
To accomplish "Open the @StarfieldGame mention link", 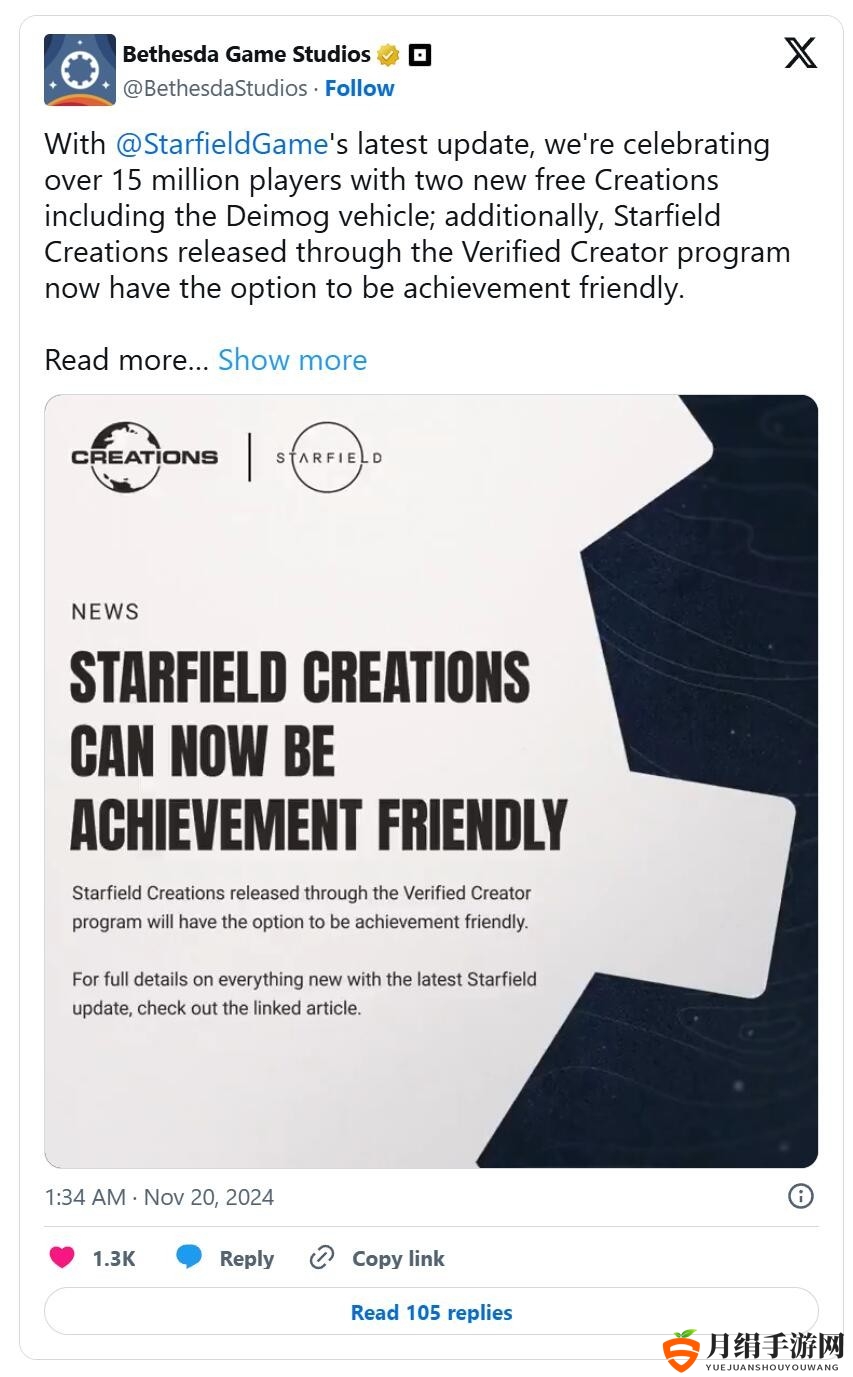I will [222, 144].
